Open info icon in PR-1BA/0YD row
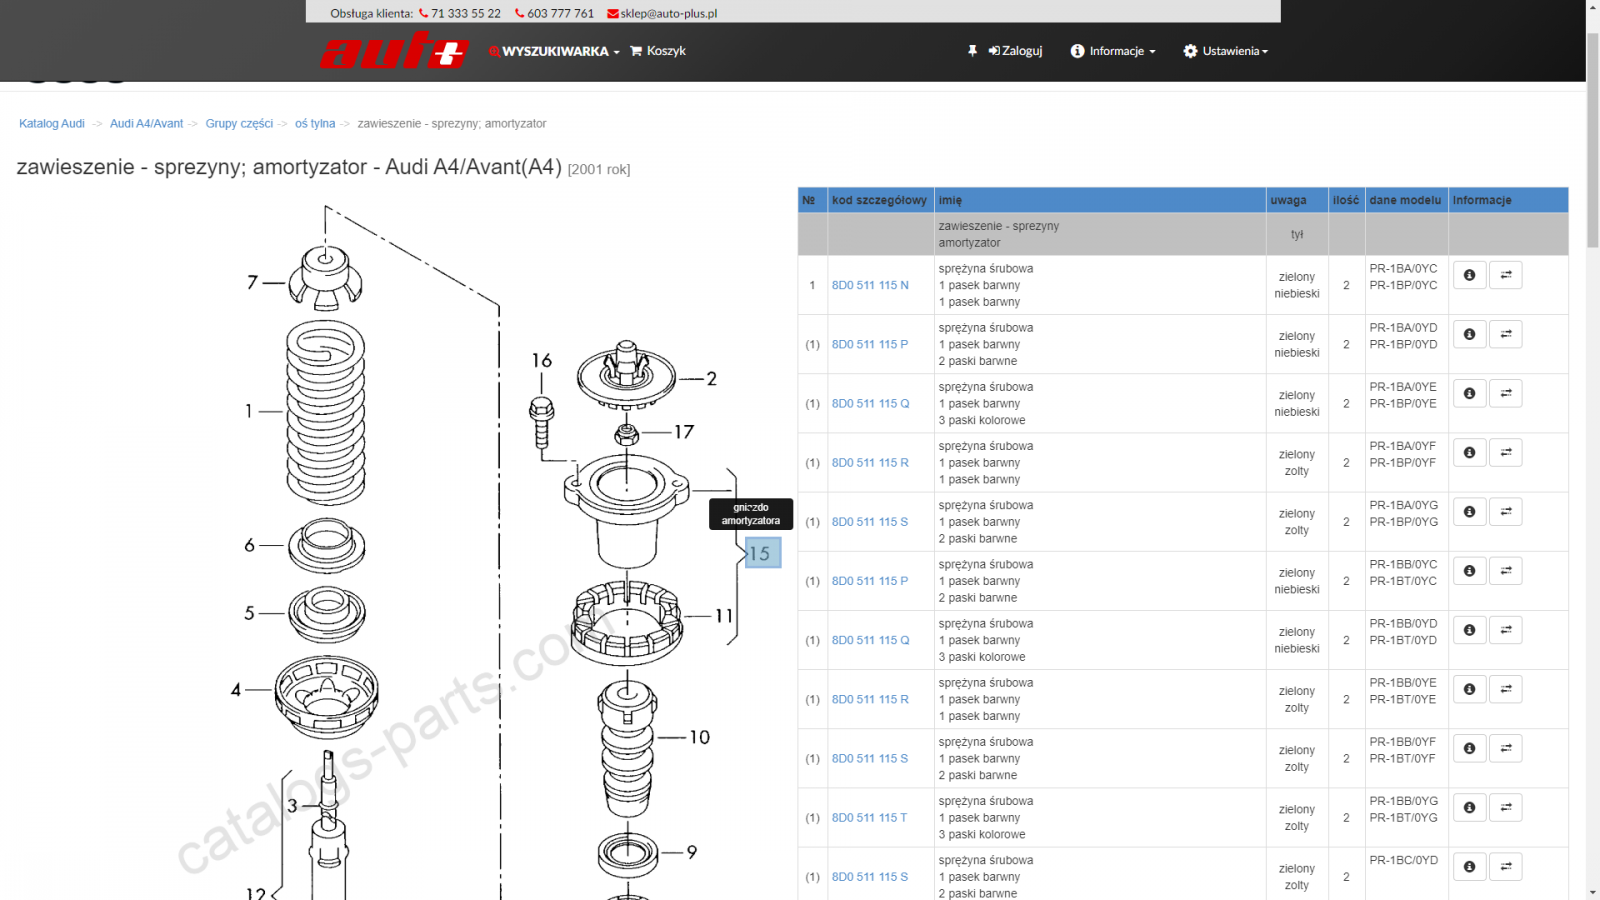 point(1469,334)
